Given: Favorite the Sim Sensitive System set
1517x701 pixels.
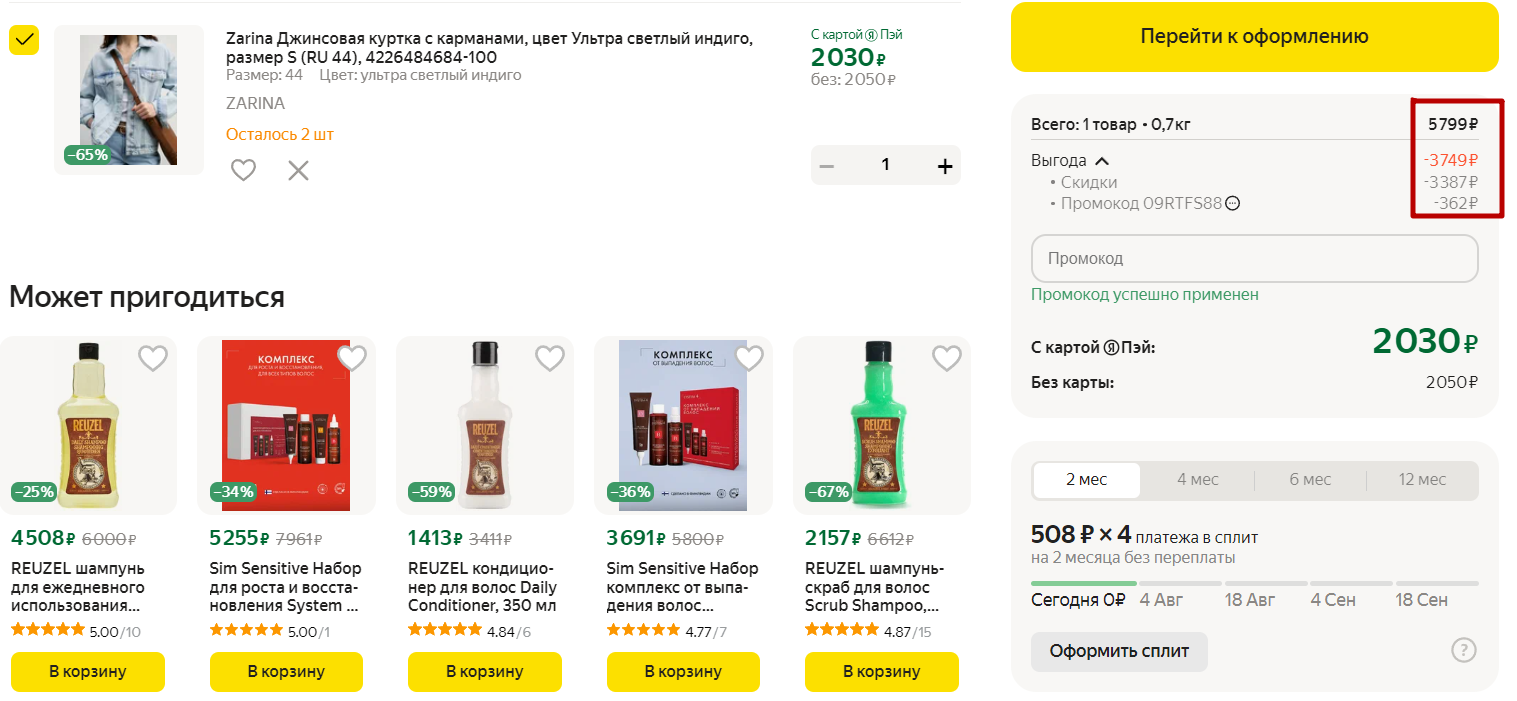Looking at the screenshot, I should (x=352, y=358).
